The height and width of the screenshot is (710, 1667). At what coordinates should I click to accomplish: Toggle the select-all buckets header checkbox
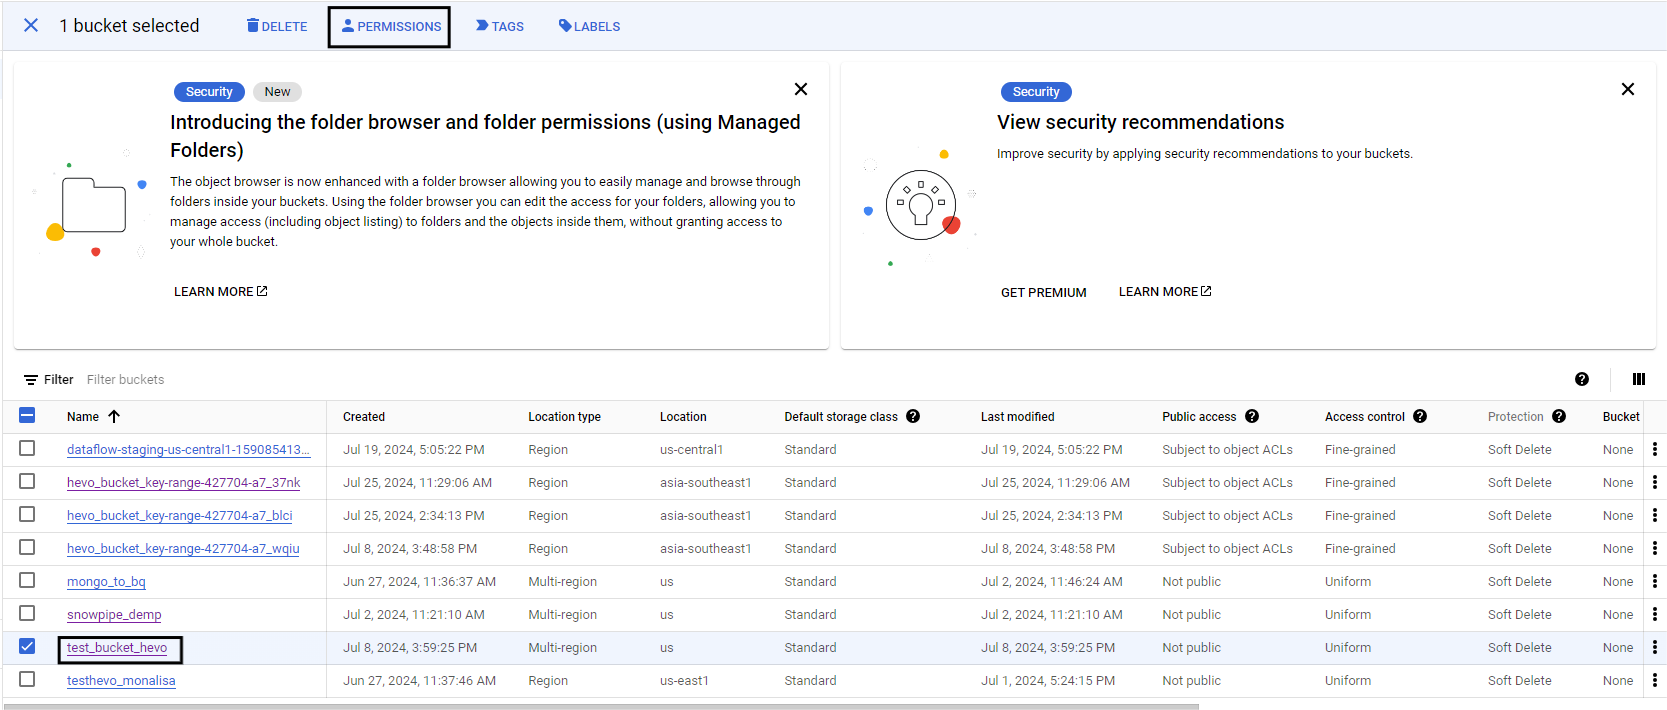[x=27, y=415]
